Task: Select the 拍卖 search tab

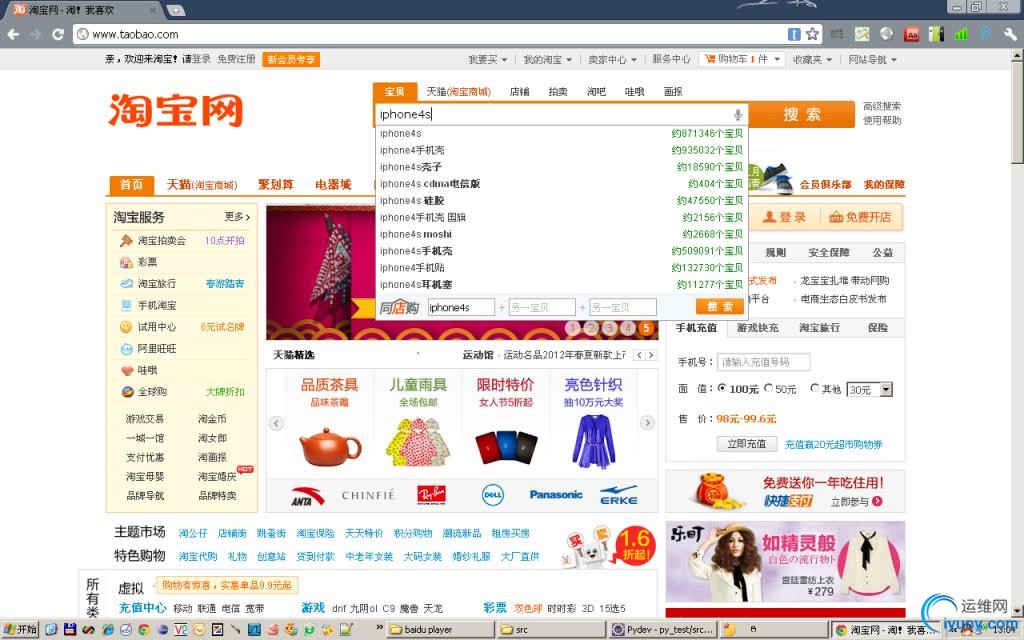Action: tap(558, 91)
